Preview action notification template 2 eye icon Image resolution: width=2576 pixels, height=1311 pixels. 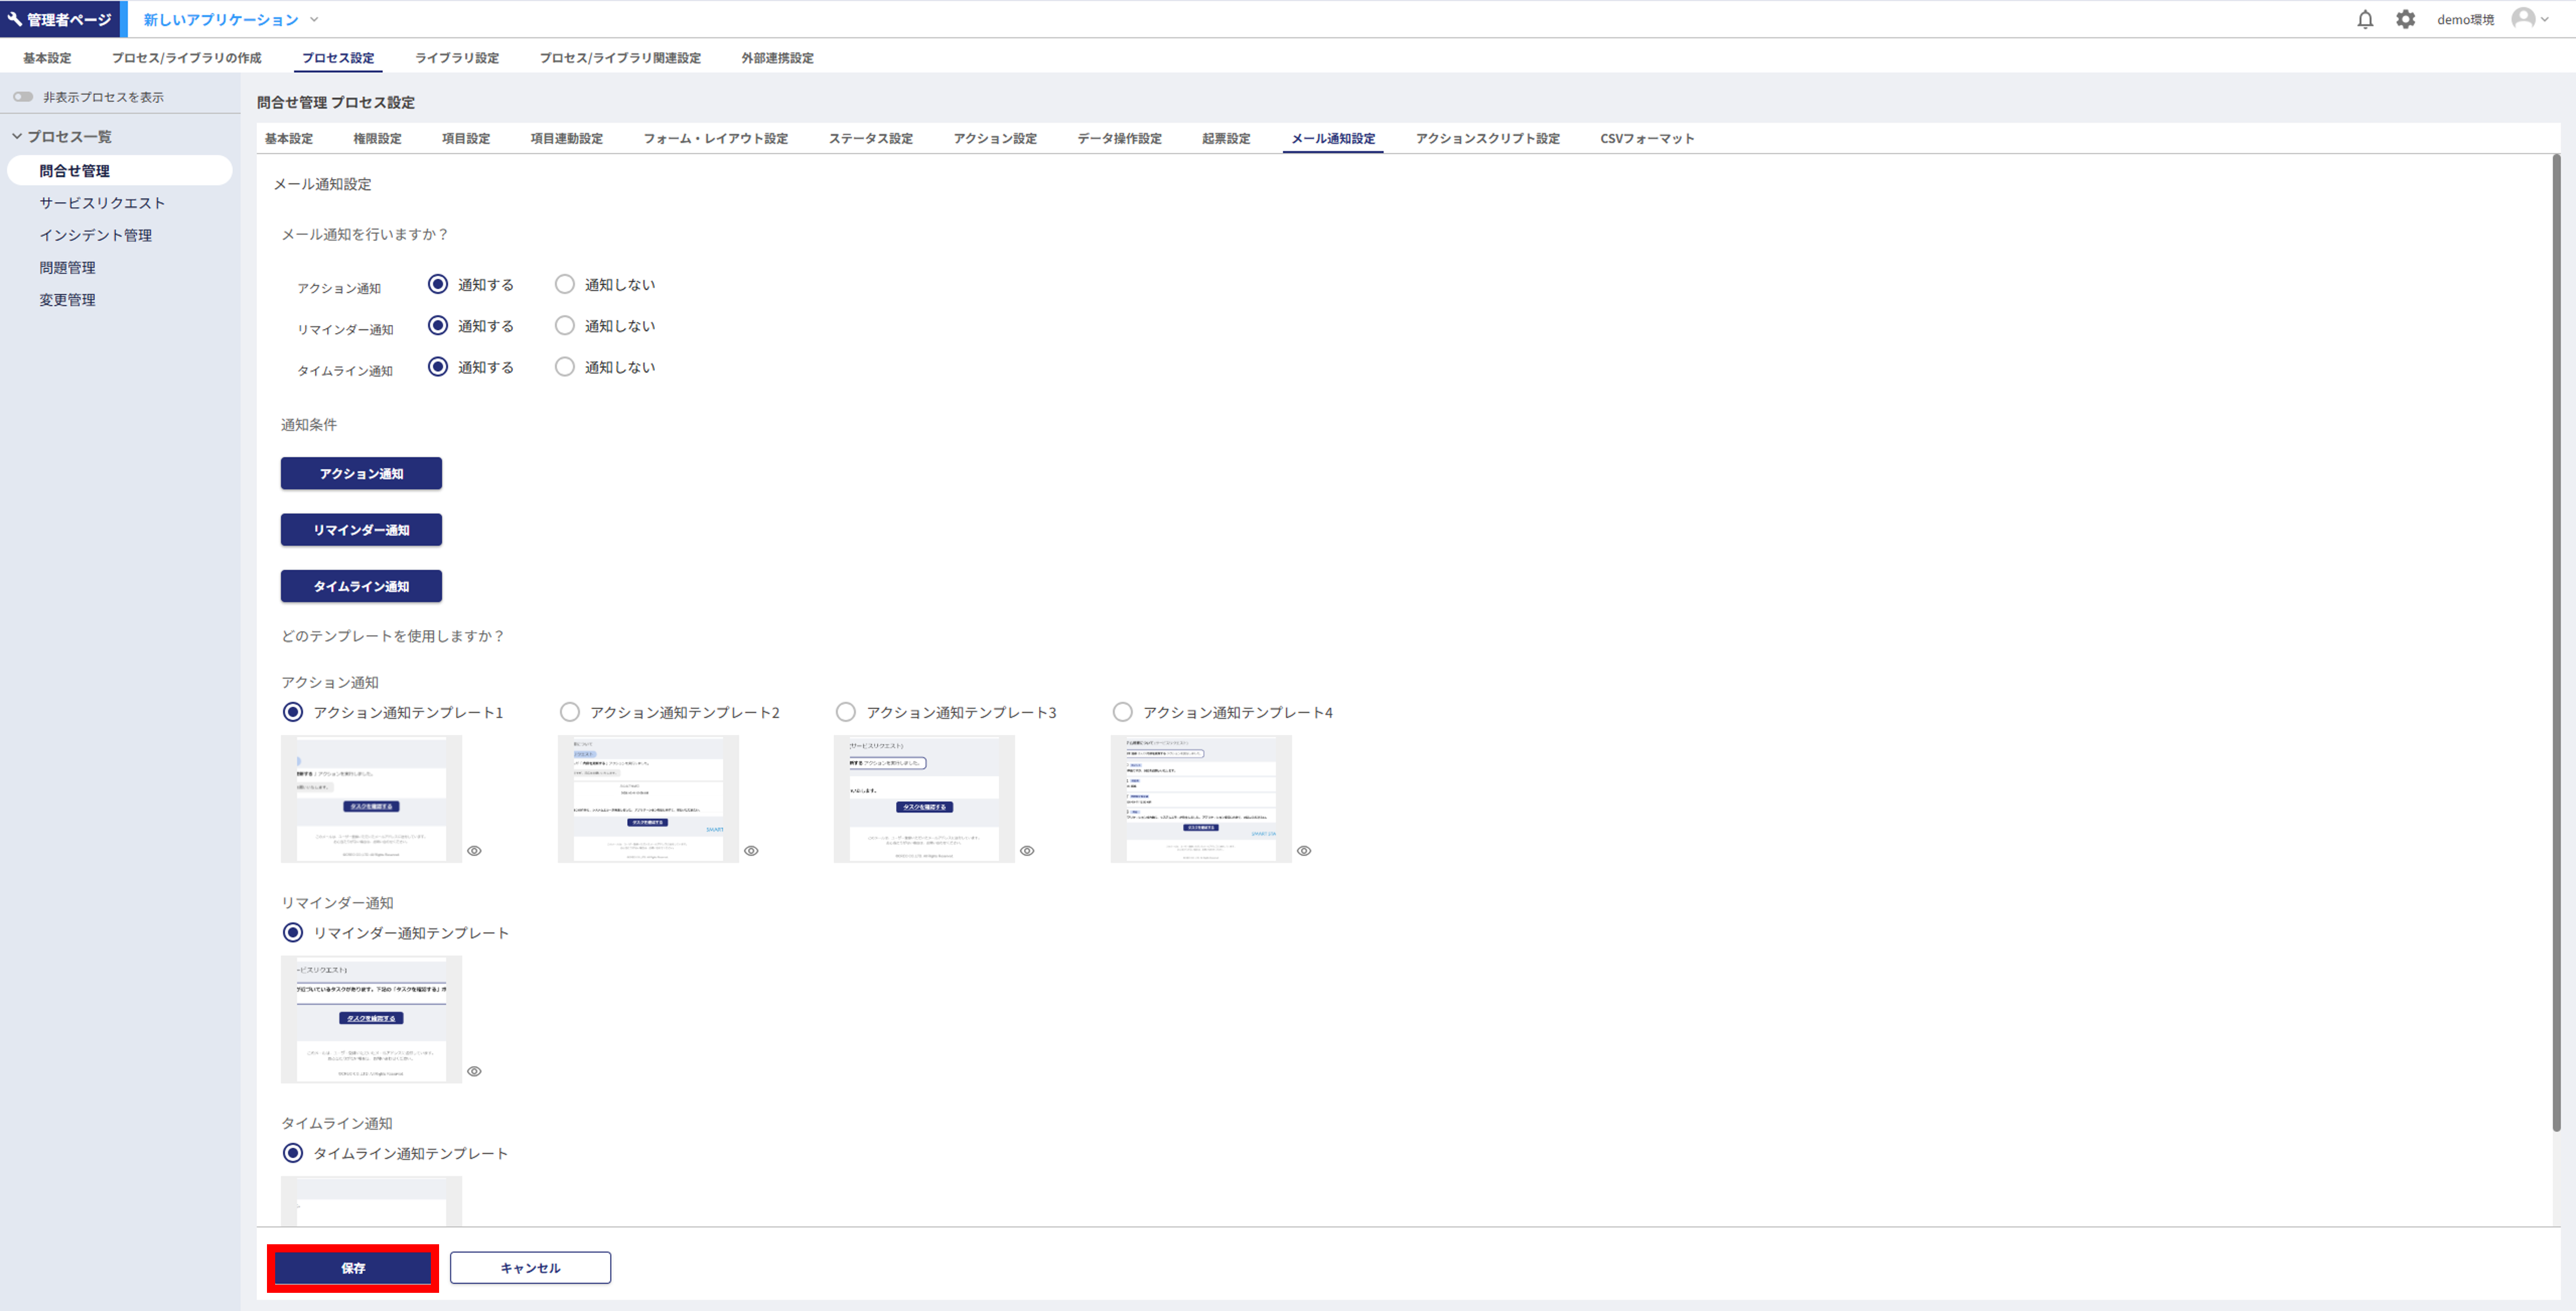pyautogui.click(x=751, y=851)
